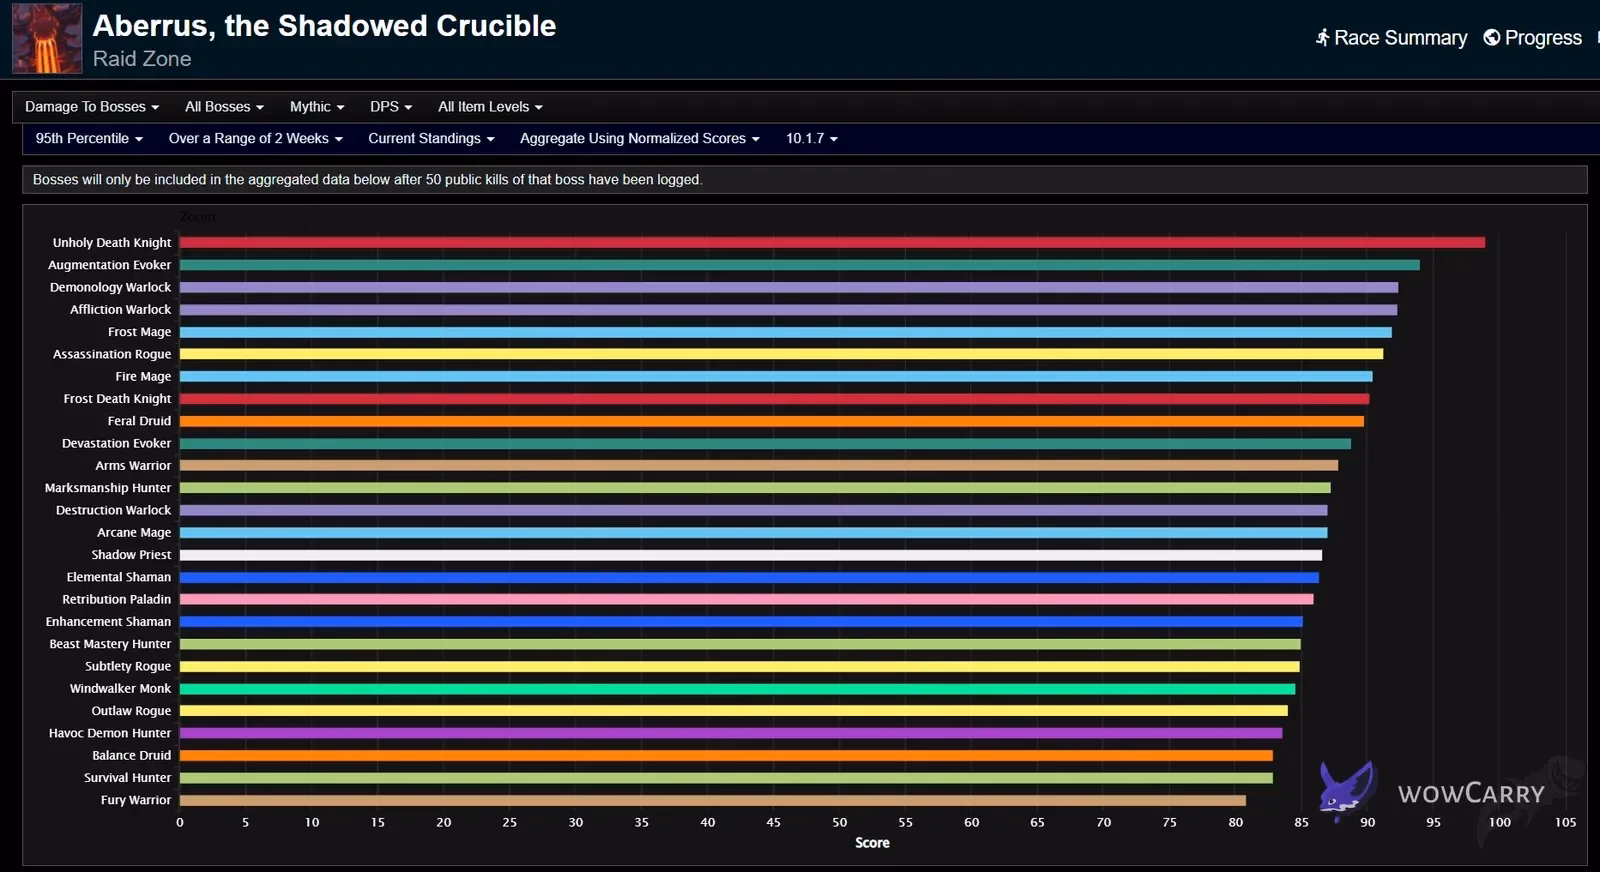Screen dimensions: 1600x872
Task: Expand the Damage To Bosses dropdown
Action: (92, 107)
